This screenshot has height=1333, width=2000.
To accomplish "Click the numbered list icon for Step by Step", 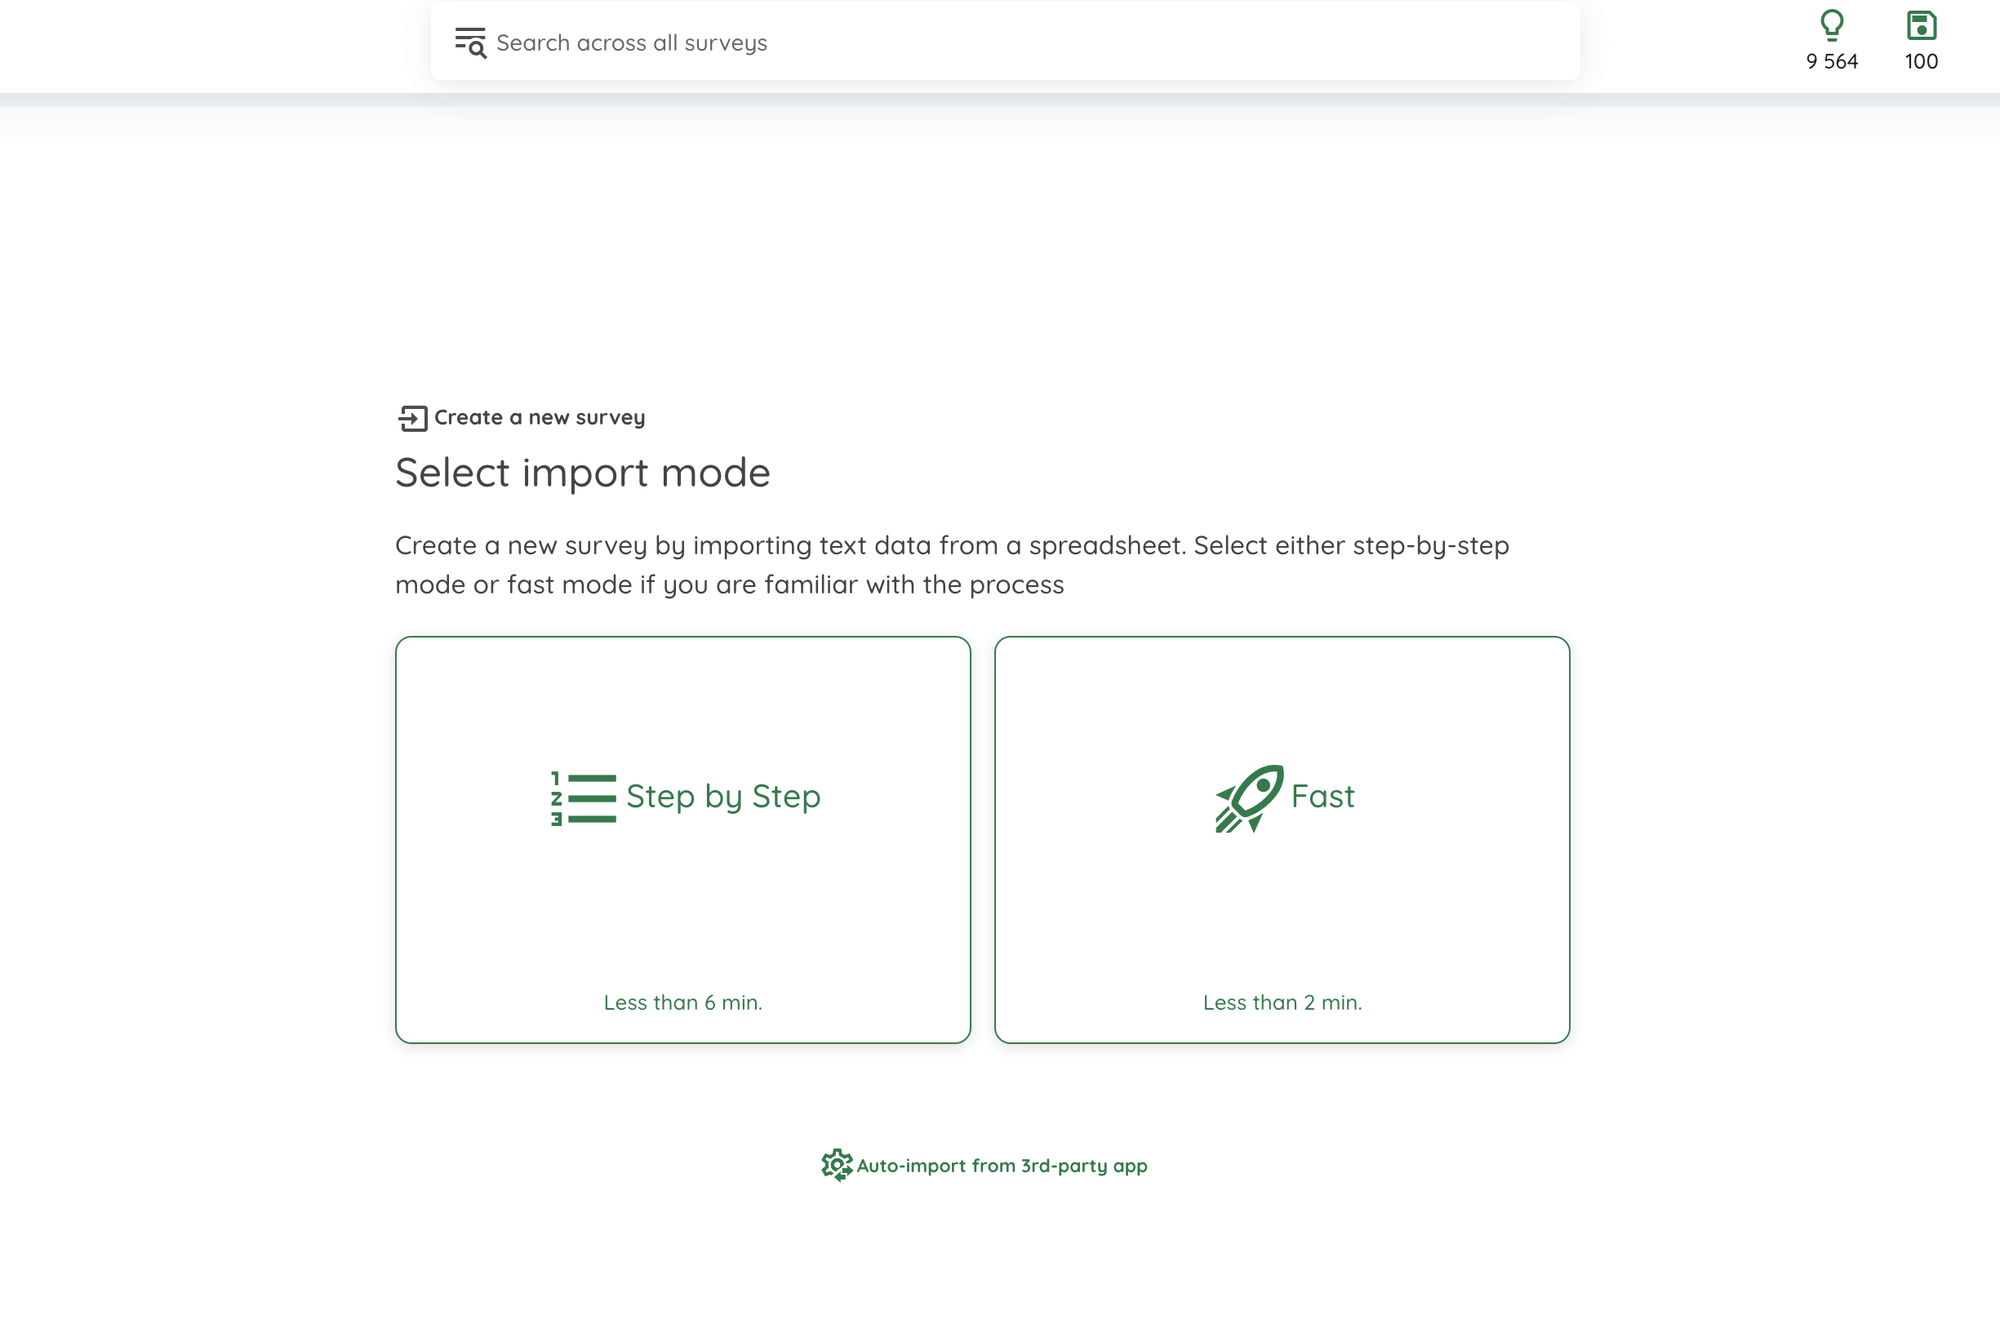I will pos(583,798).
